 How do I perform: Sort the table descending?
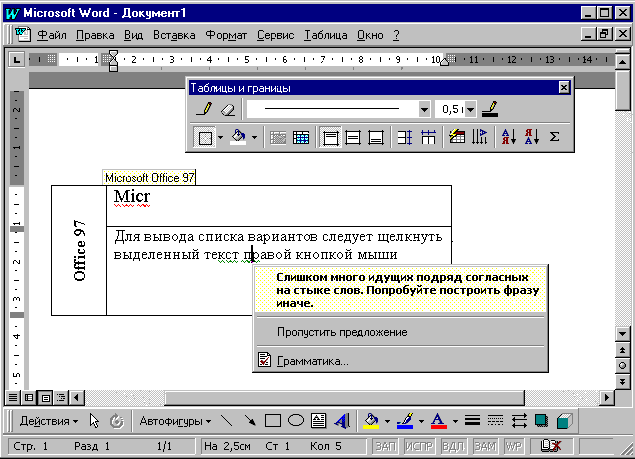click(x=532, y=138)
